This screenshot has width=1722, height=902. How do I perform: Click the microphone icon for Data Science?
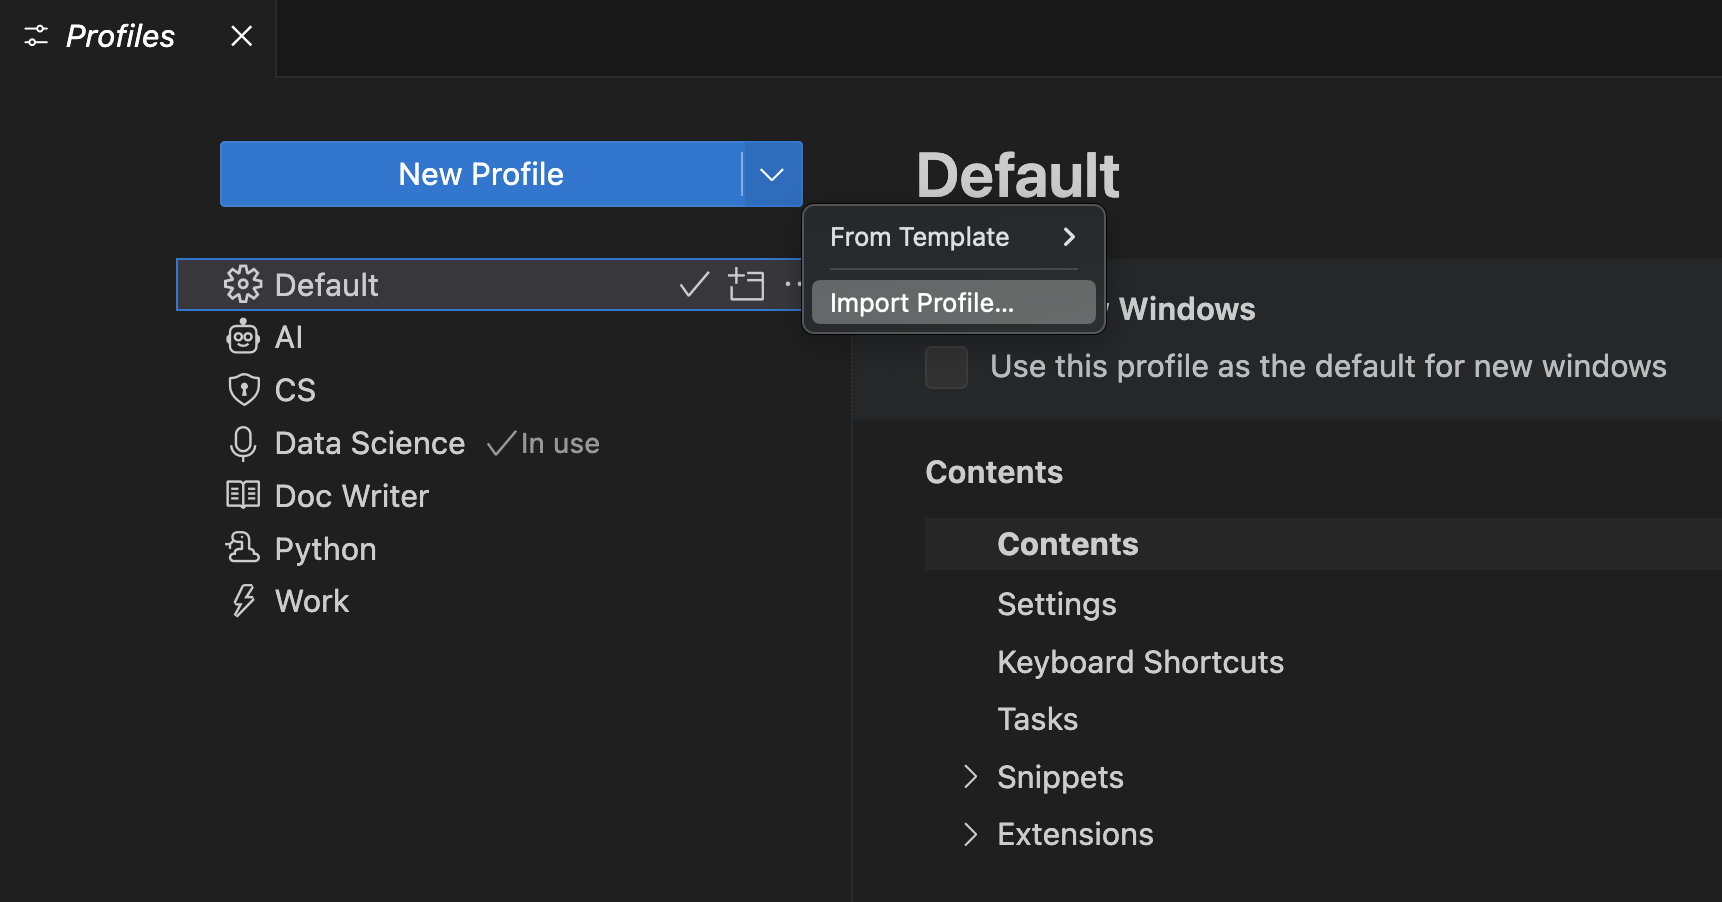point(243,443)
